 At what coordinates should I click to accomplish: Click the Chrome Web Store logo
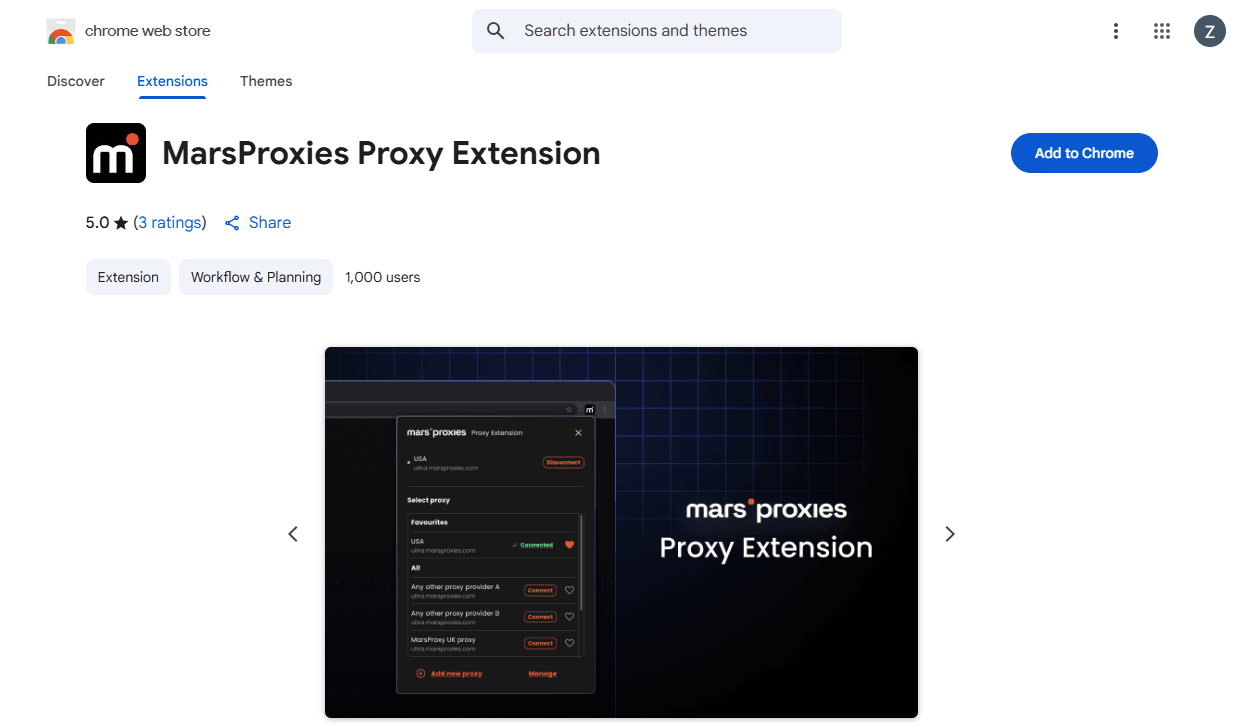61,32
